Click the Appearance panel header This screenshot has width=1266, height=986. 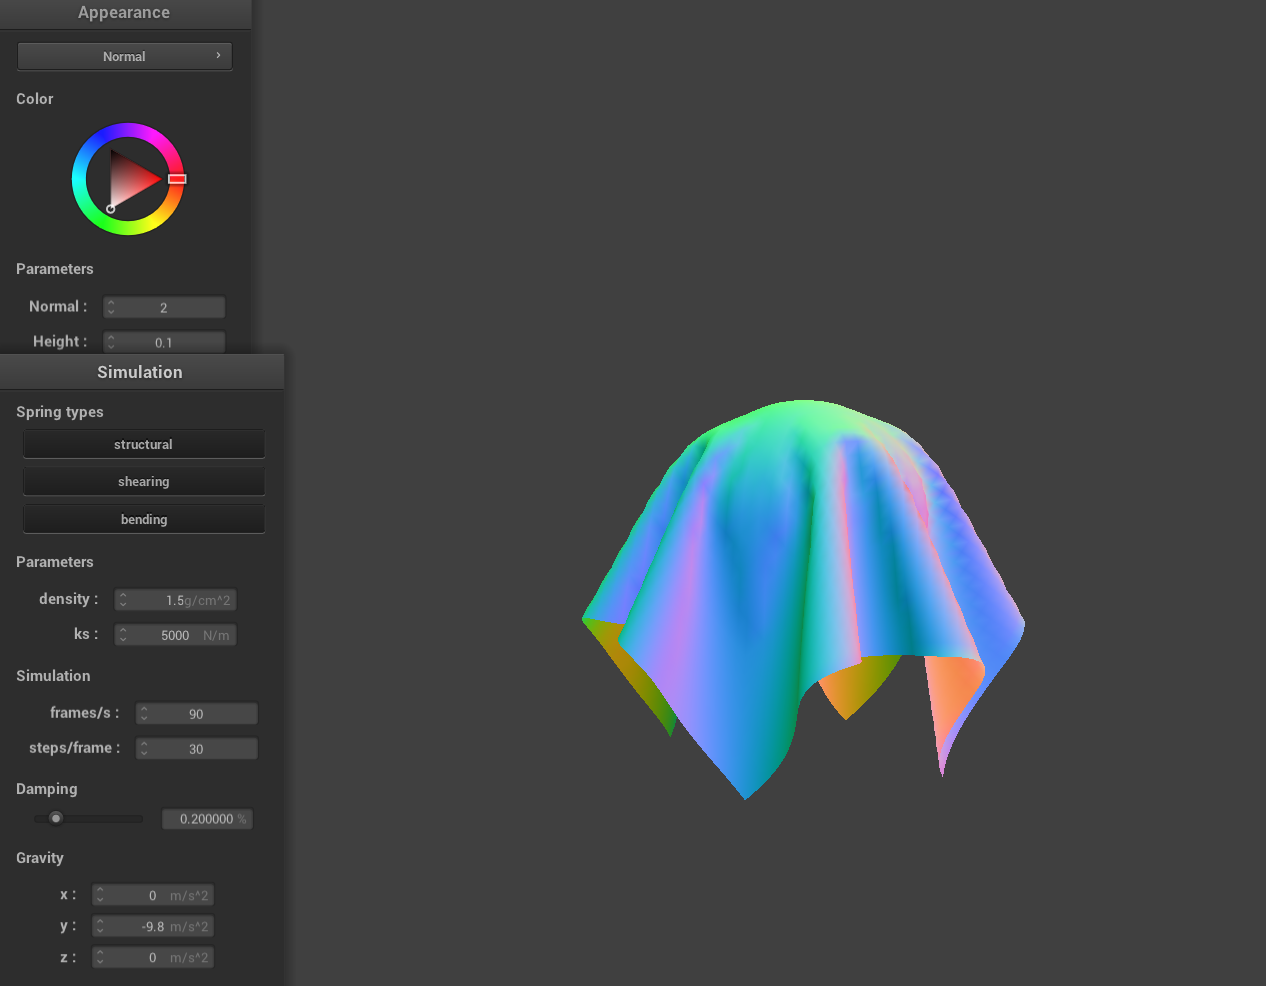[x=124, y=13]
